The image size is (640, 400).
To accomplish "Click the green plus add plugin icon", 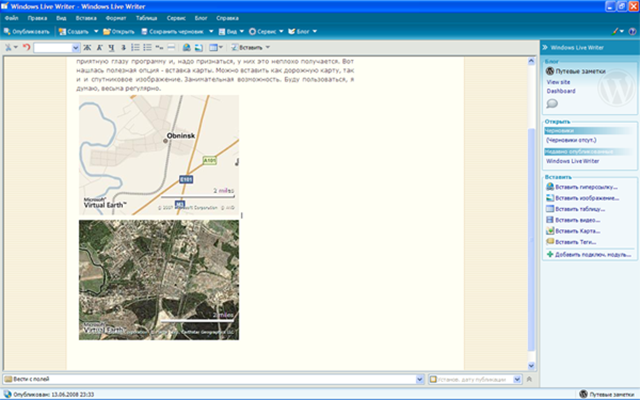I will point(550,254).
